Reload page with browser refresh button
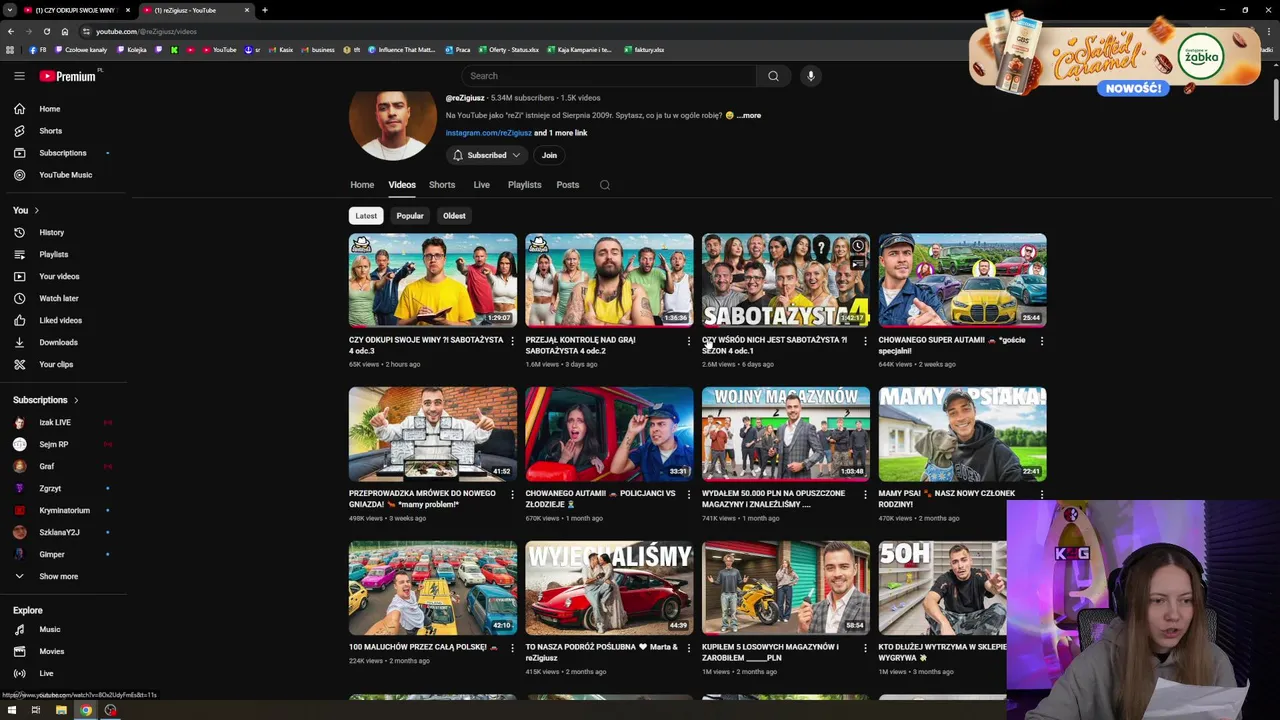Screen dimensions: 1280x720 (46, 31)
